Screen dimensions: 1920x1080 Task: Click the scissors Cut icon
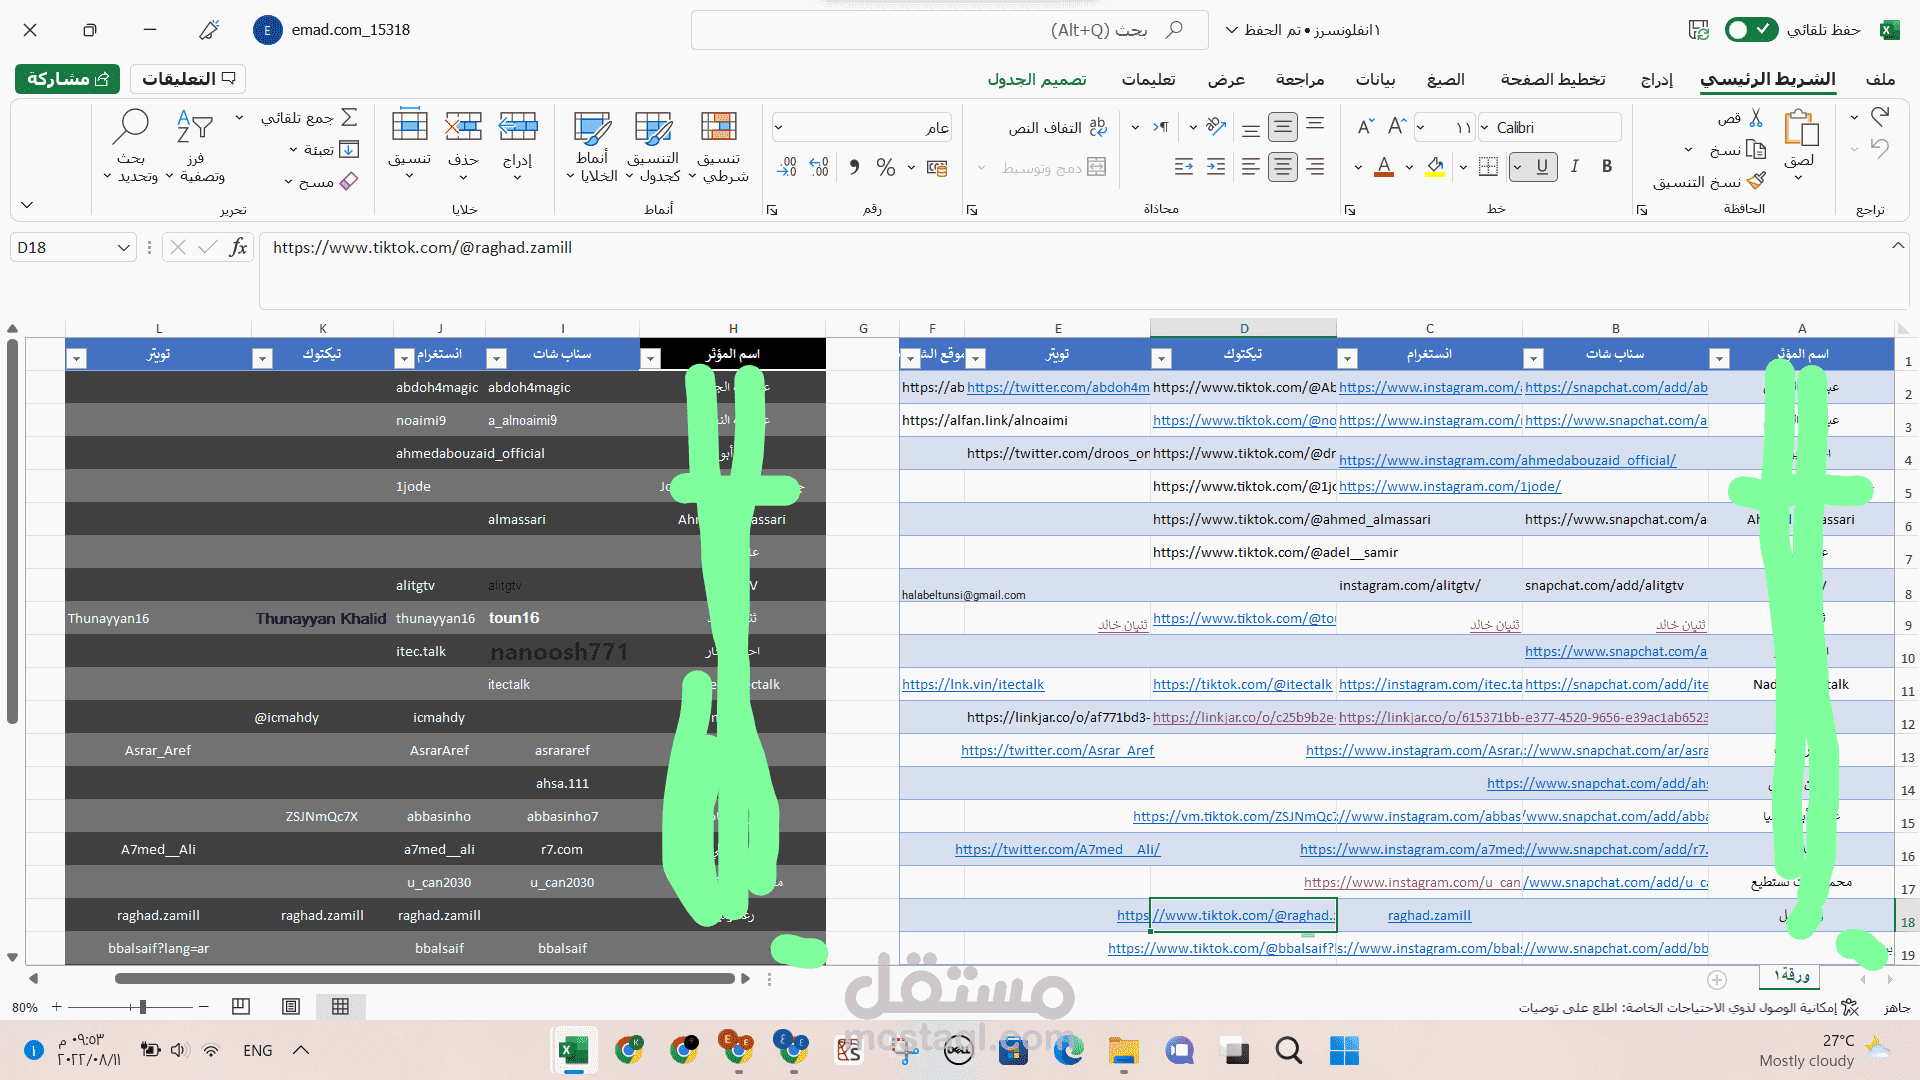1756,118
